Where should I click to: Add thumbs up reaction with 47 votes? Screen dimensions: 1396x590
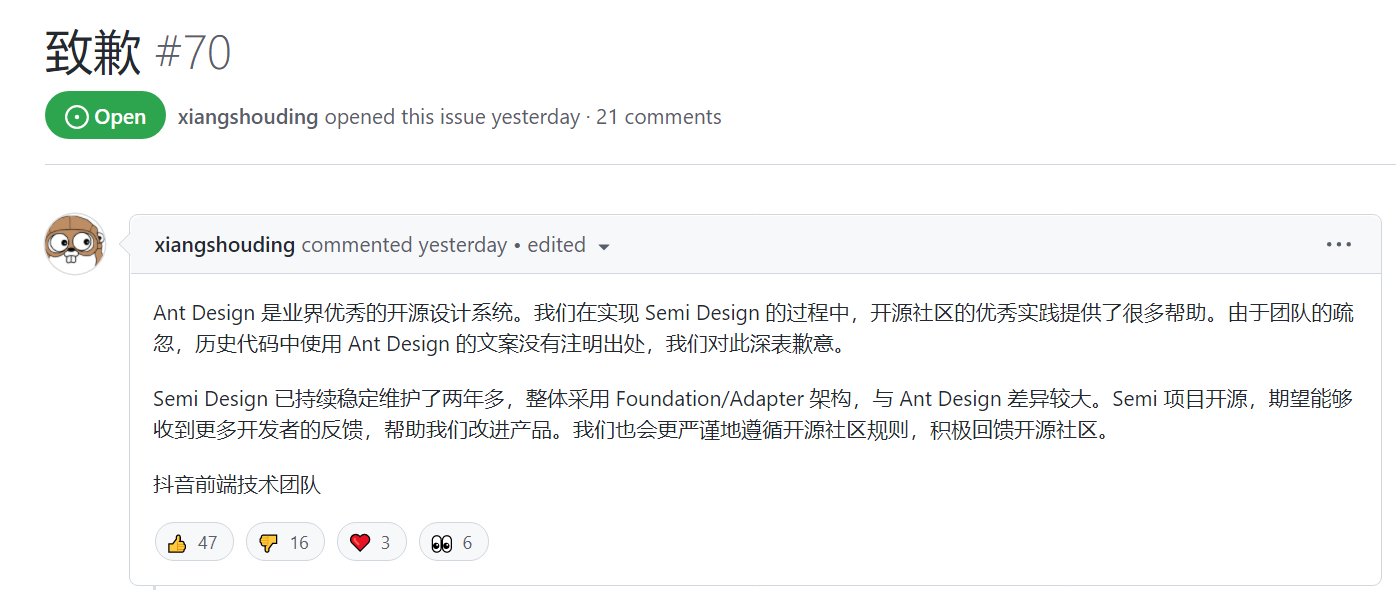pyautogui.click(x=194, y=542)
